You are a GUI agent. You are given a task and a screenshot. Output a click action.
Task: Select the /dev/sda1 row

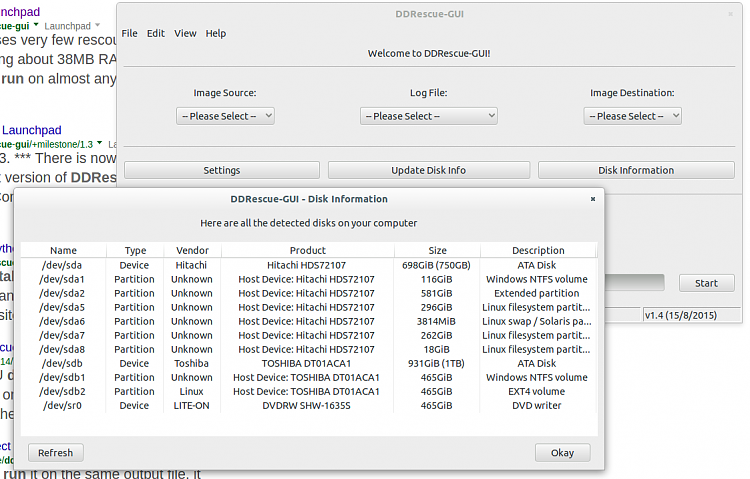[x=309, y=279]
